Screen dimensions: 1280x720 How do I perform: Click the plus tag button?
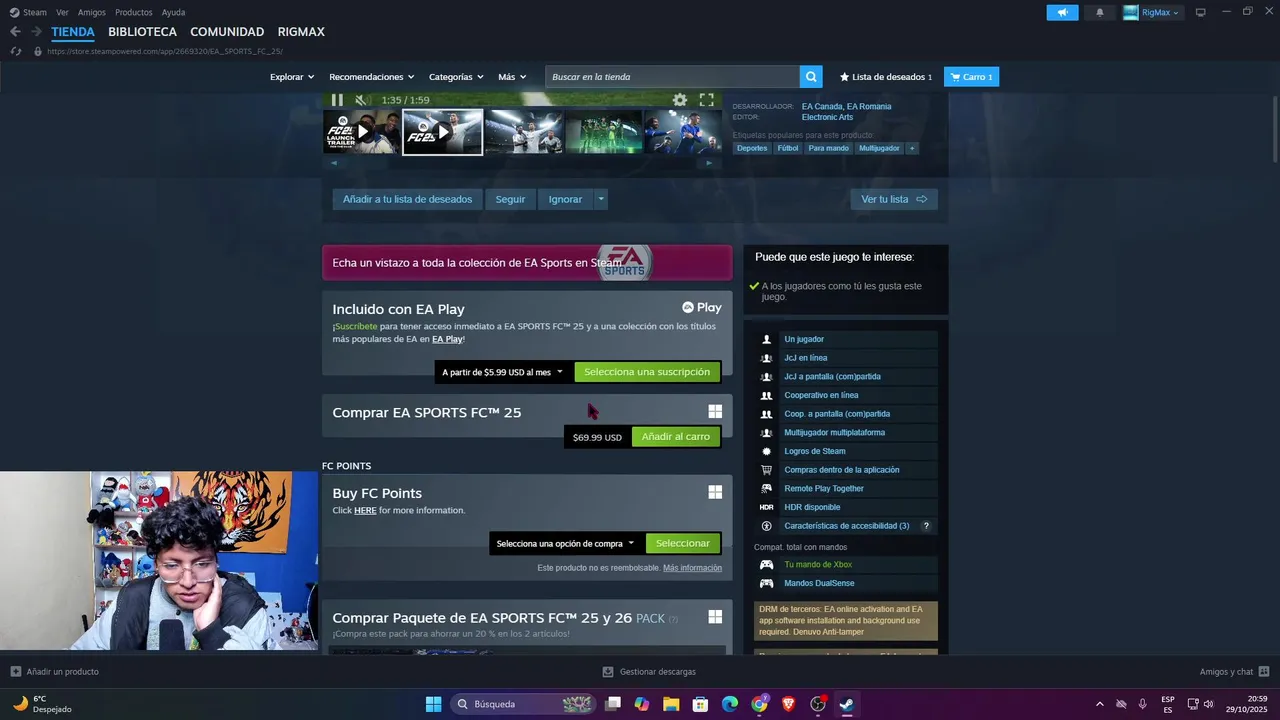pyautogui.click(x=911, y=148)
